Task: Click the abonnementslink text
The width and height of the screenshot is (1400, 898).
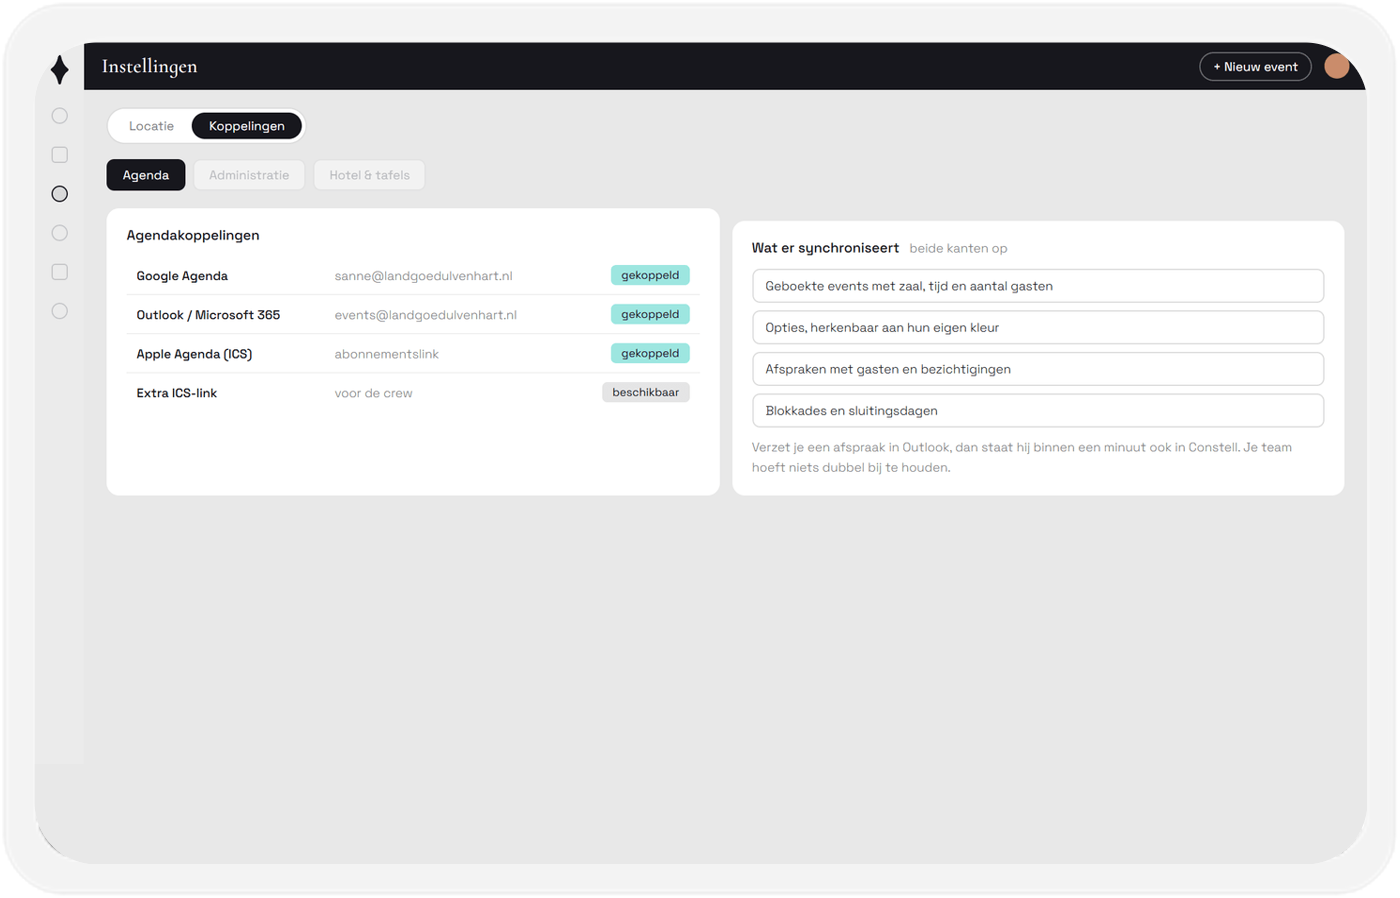Action: [x=386, y=354]
